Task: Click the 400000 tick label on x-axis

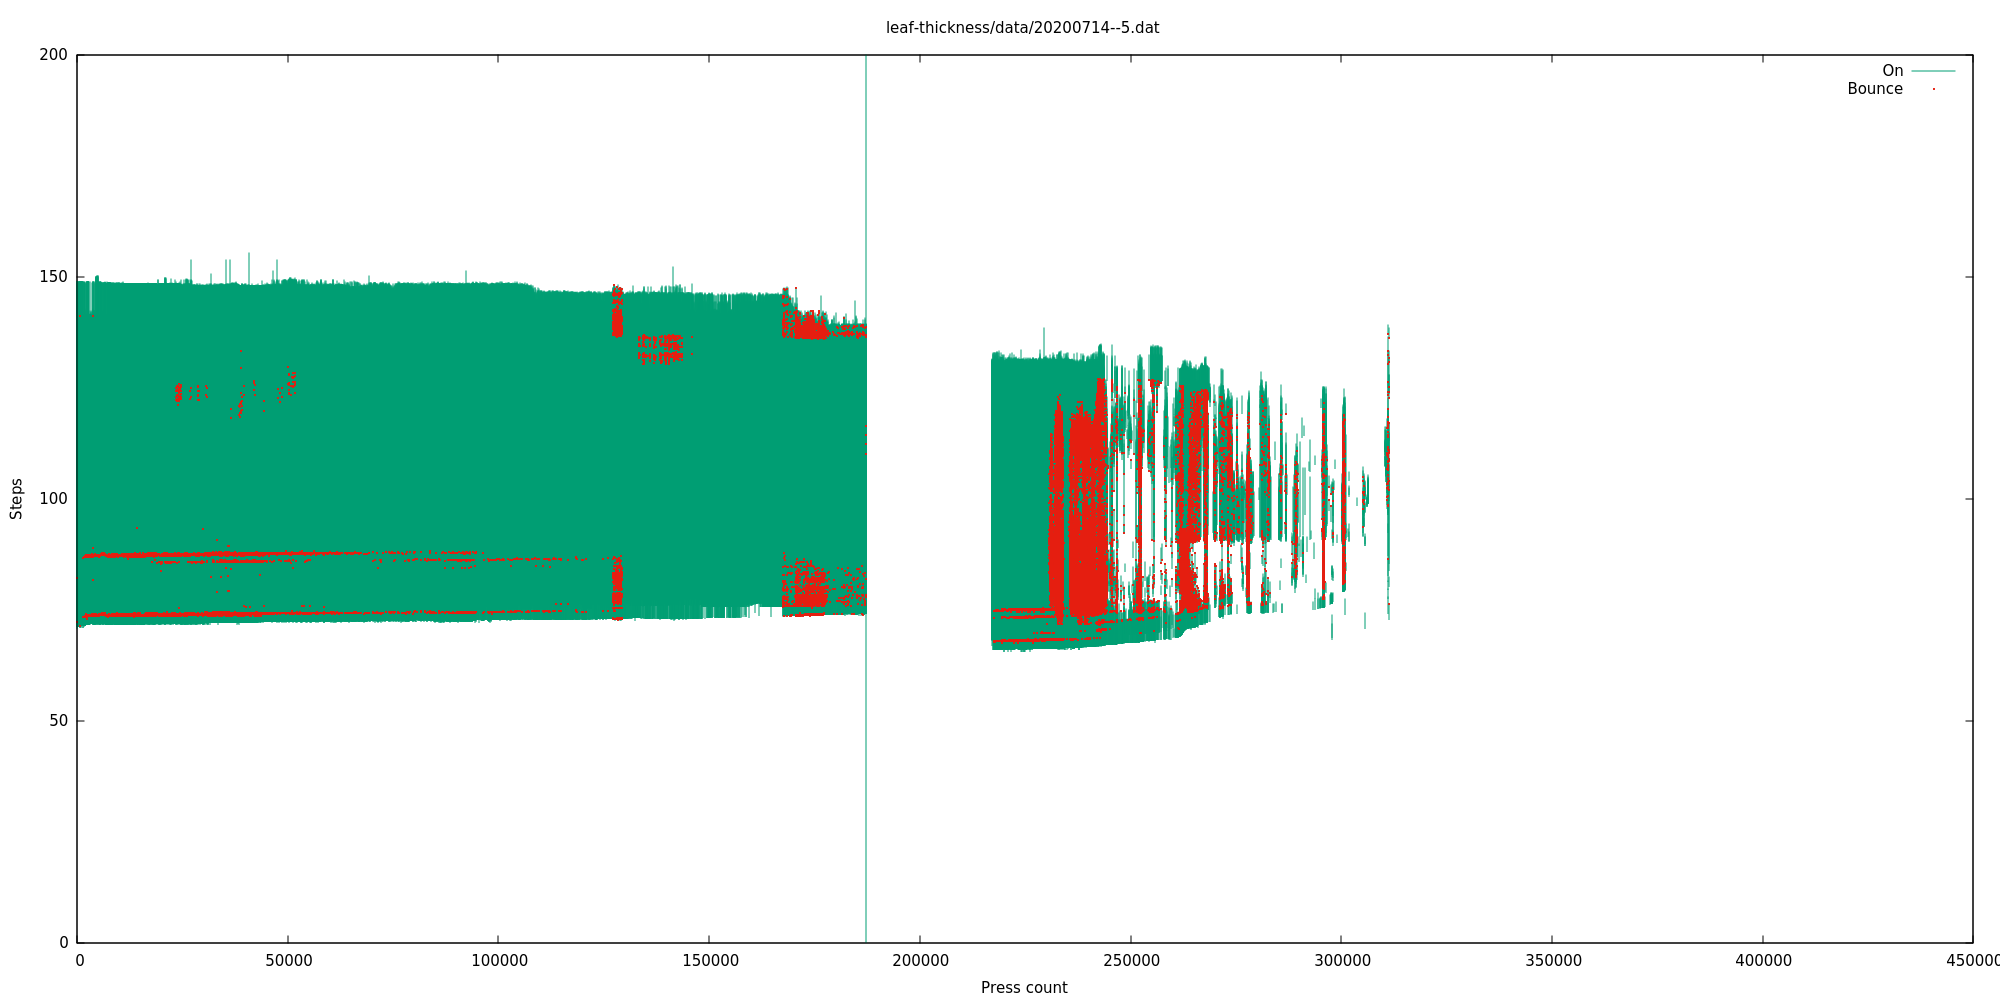Action: (x=1763, y=961)
